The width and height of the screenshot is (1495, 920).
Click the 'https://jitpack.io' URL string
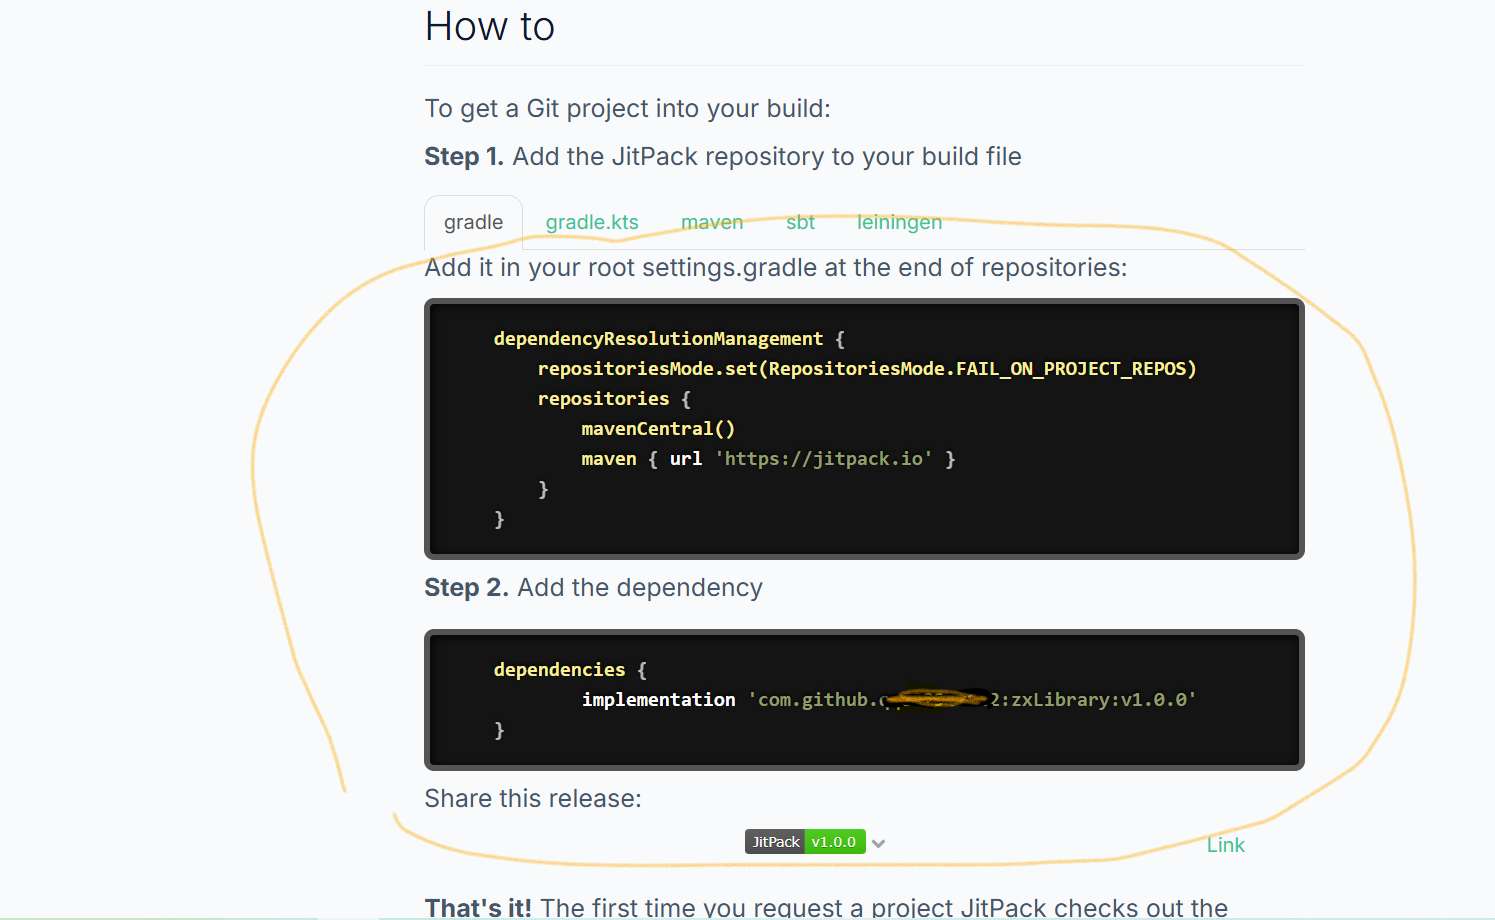pyautogui.click(x=824, y=459)
